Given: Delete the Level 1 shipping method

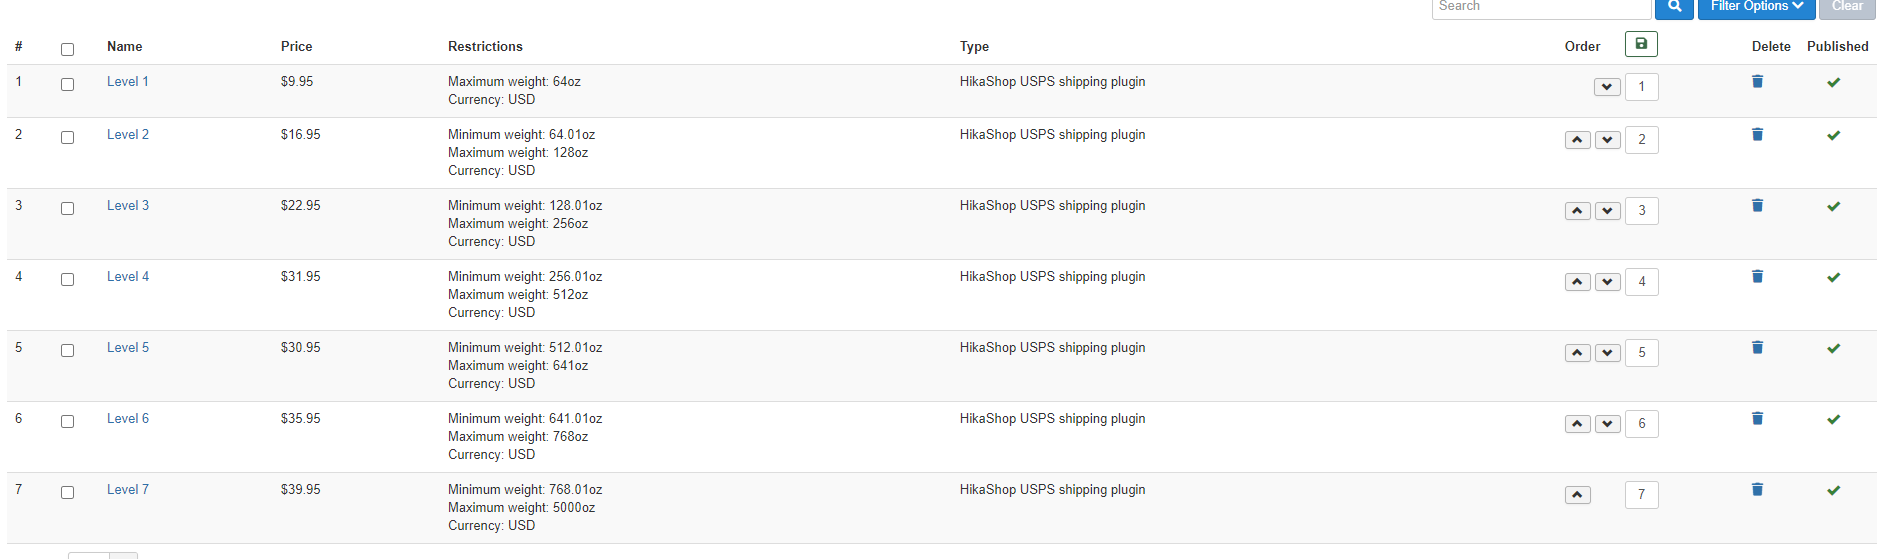Looking at the screenshot, I should click(1757, 82).
